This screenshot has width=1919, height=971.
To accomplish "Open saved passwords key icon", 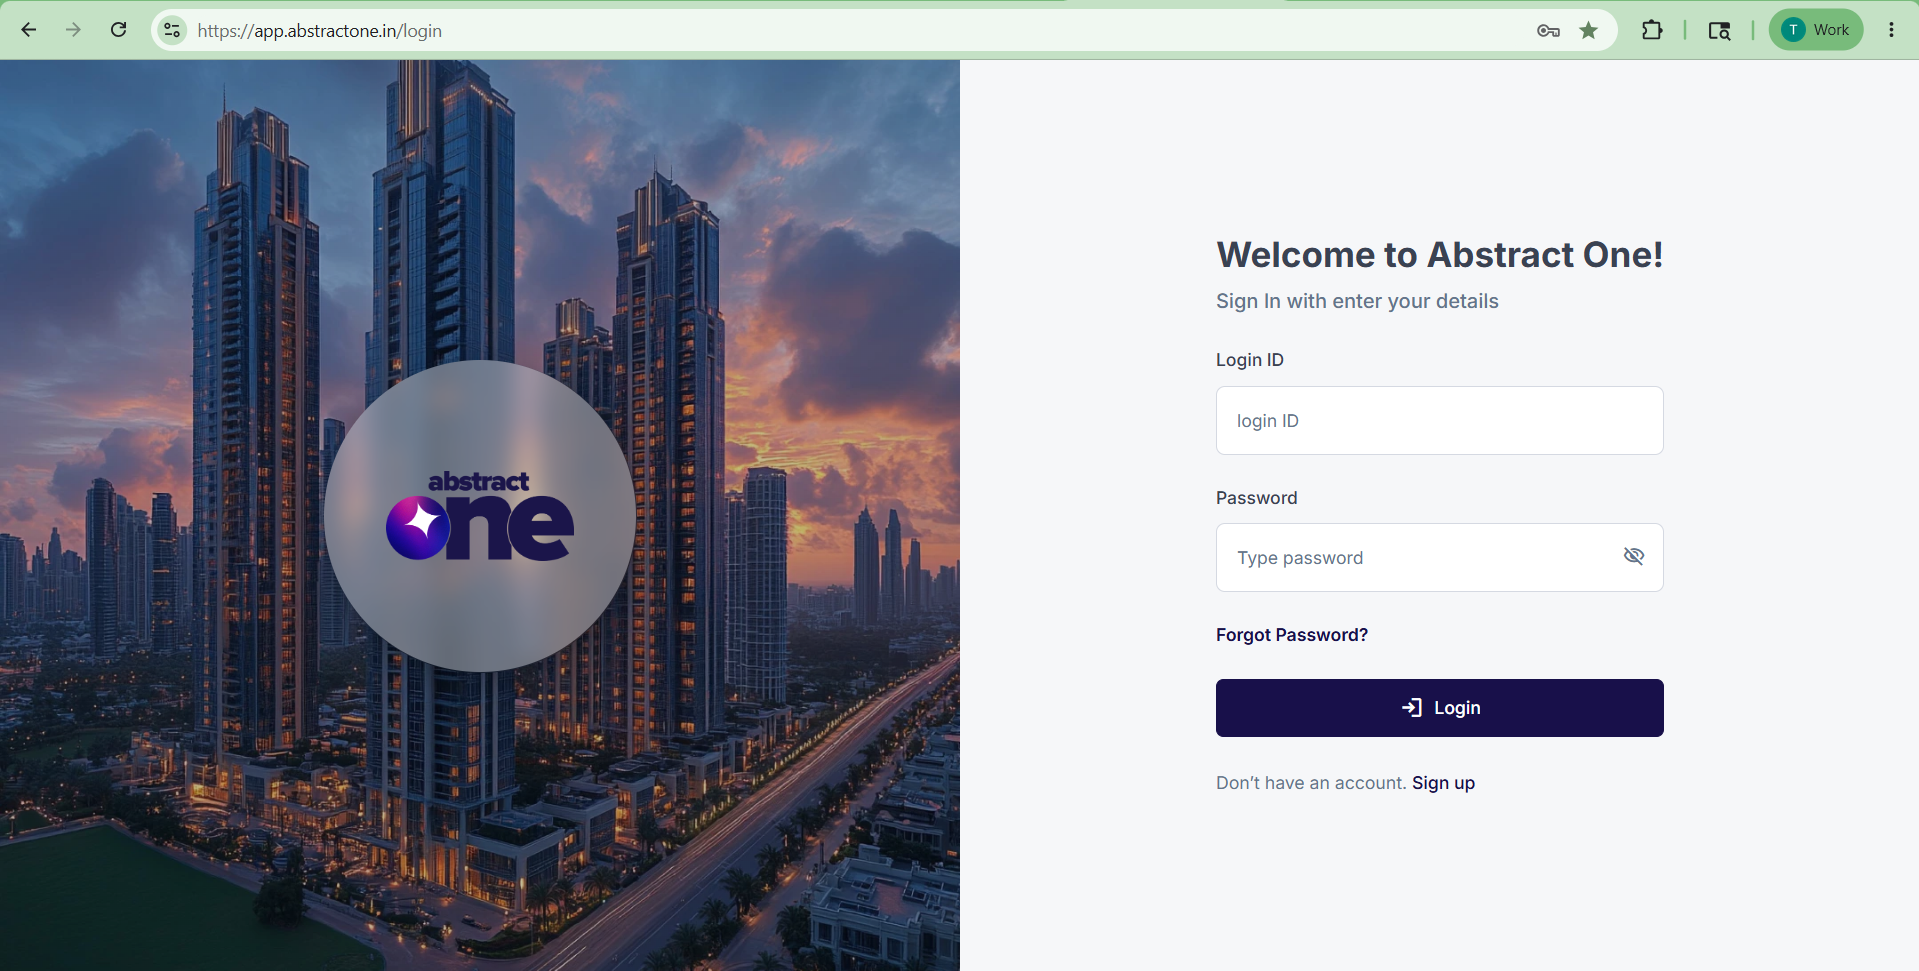I will tap(1548, 31).
